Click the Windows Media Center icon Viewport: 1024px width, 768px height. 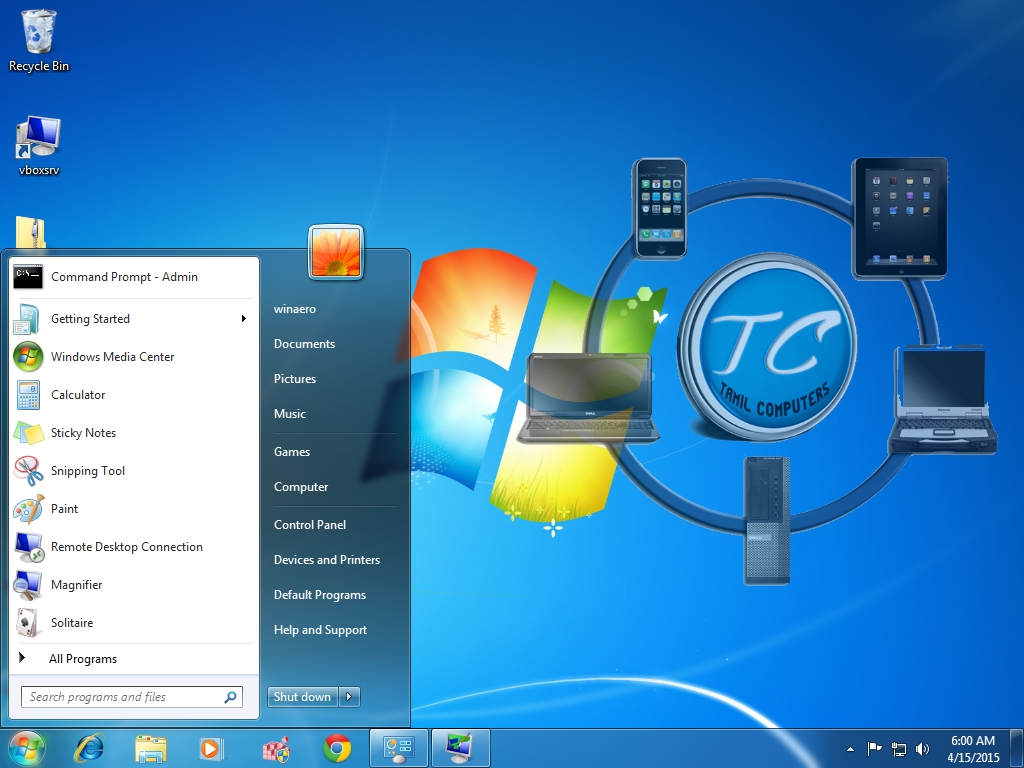coord(28,357)
